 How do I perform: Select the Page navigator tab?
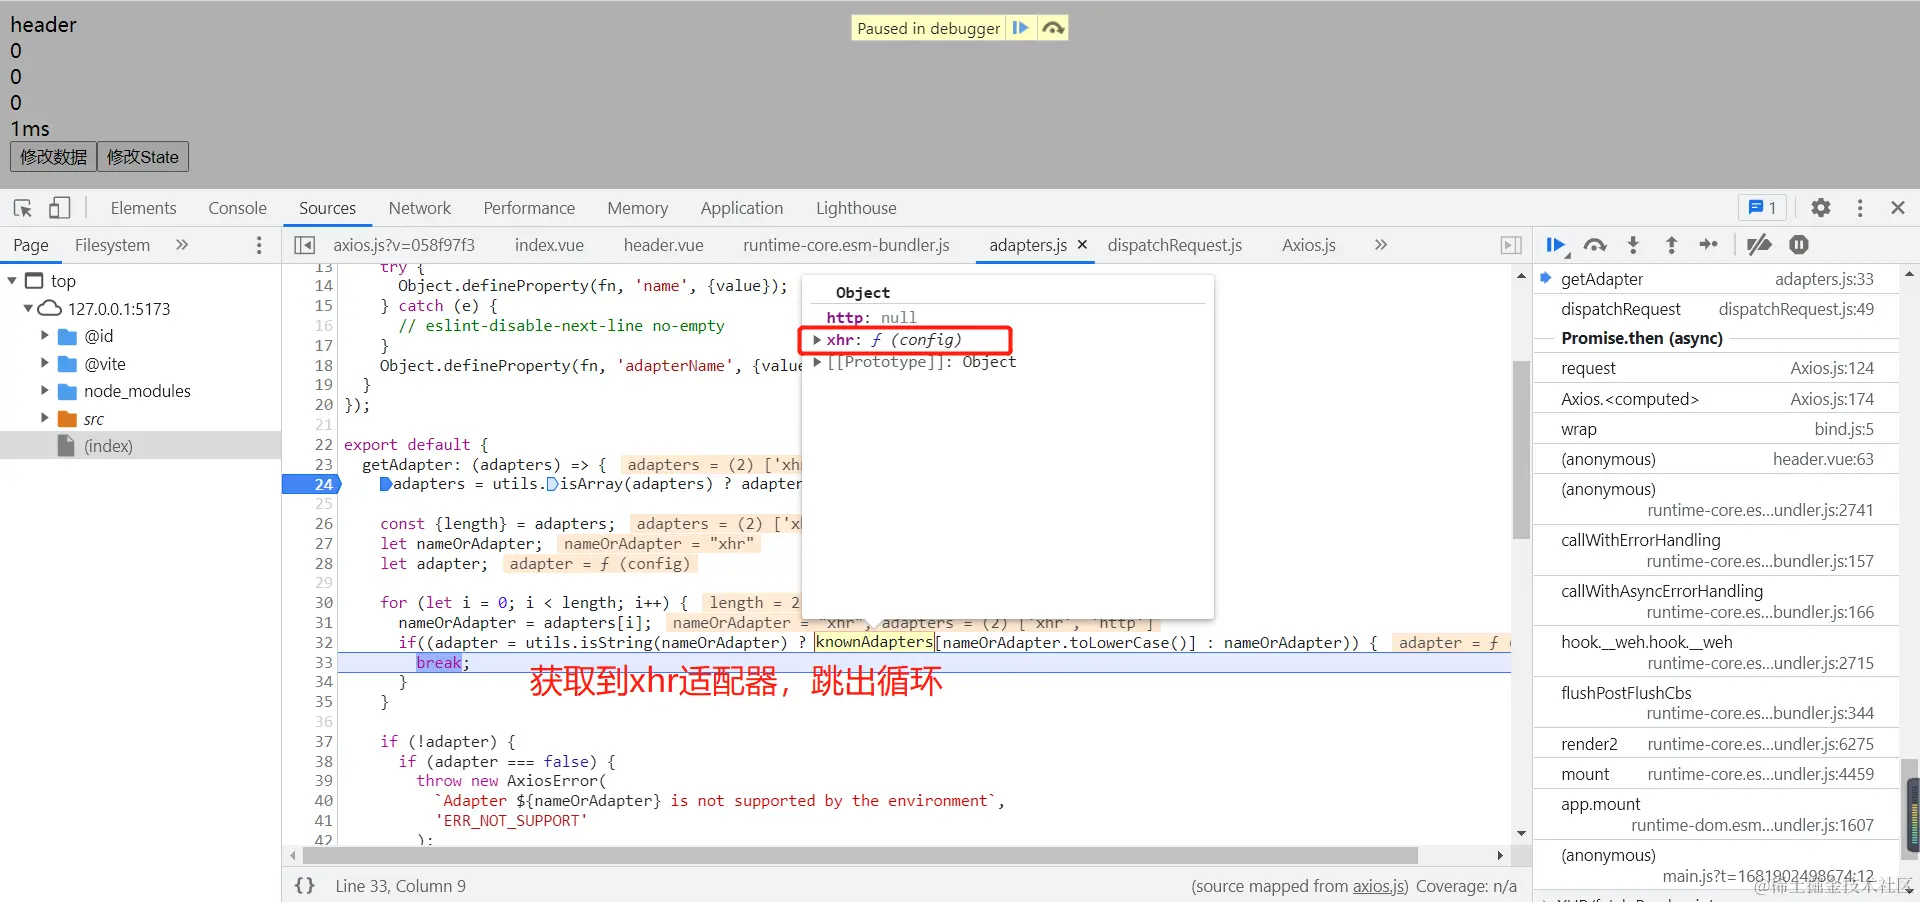[x=31, y=245]
